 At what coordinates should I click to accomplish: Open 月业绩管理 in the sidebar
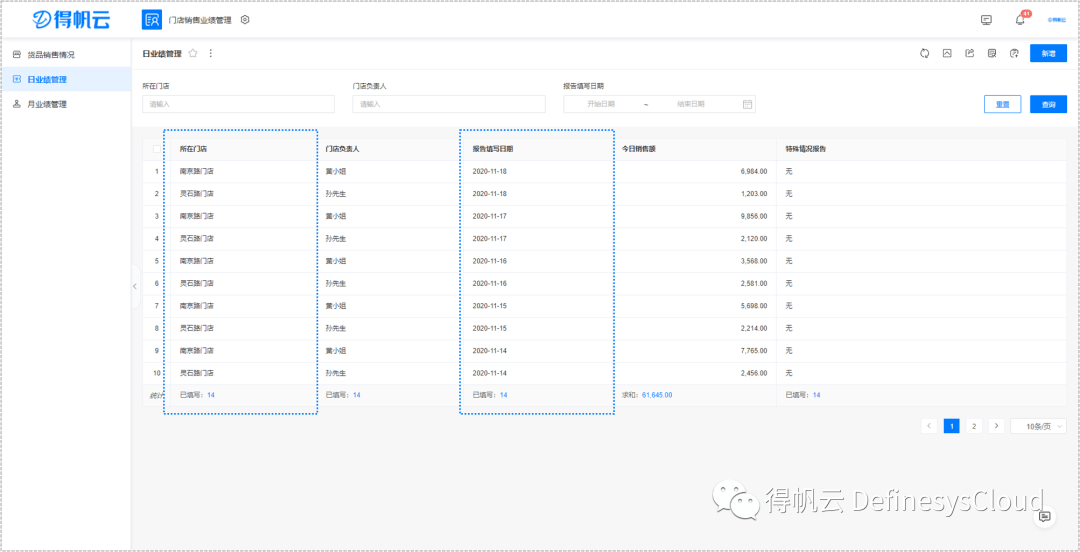click(65, 104)
